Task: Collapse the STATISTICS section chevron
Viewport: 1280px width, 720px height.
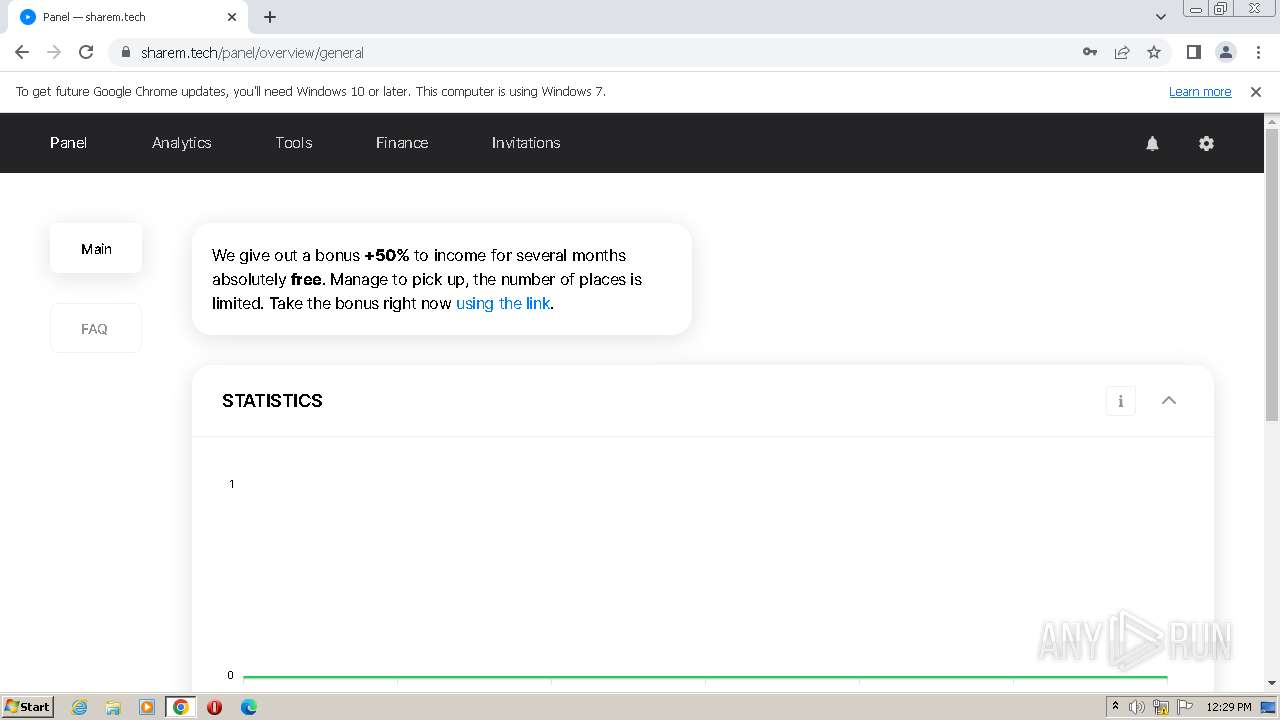Action: coord(1169,400)
